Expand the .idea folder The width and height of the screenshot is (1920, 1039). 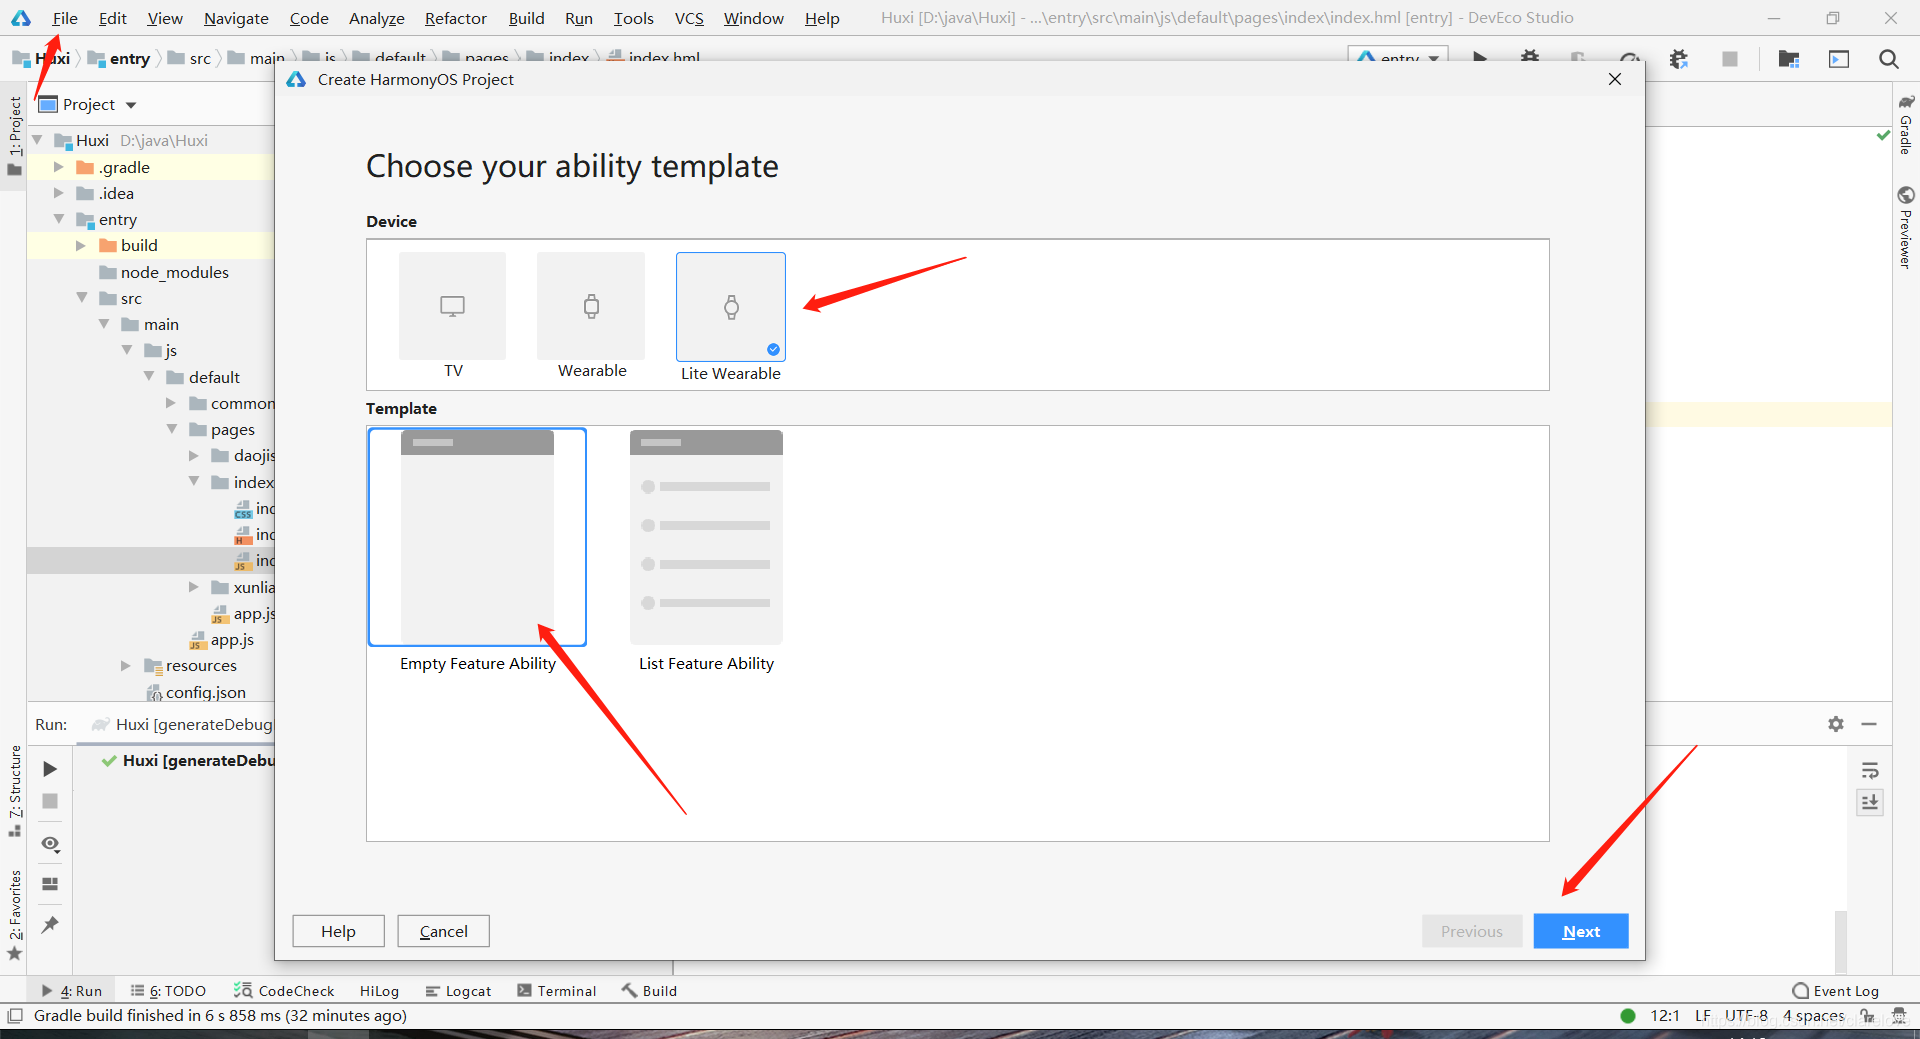[x=59, y=193]
